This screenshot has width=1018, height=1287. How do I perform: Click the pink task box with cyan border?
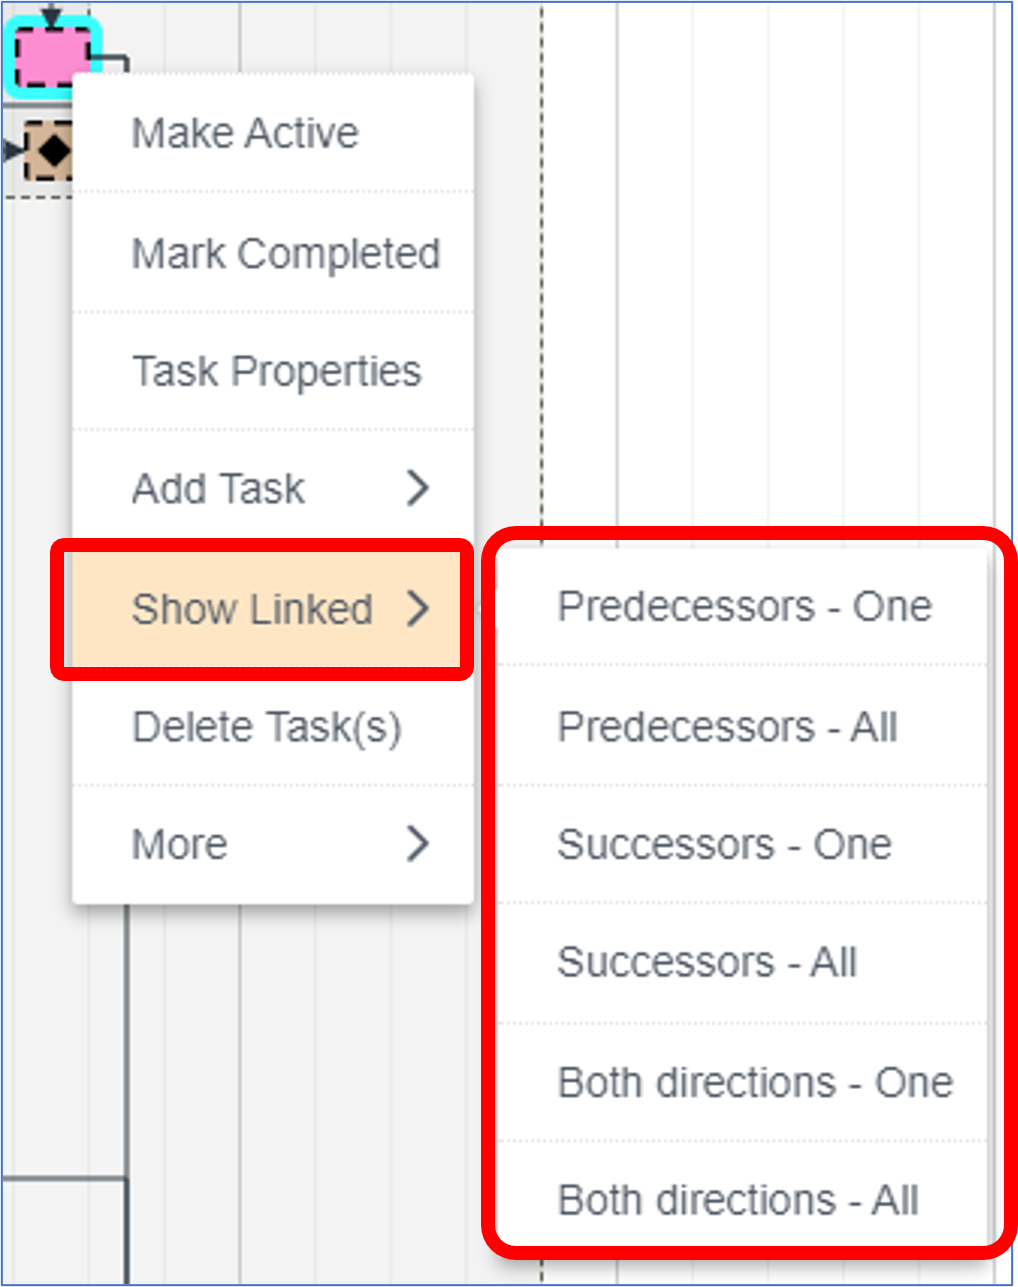coord(52,53)
